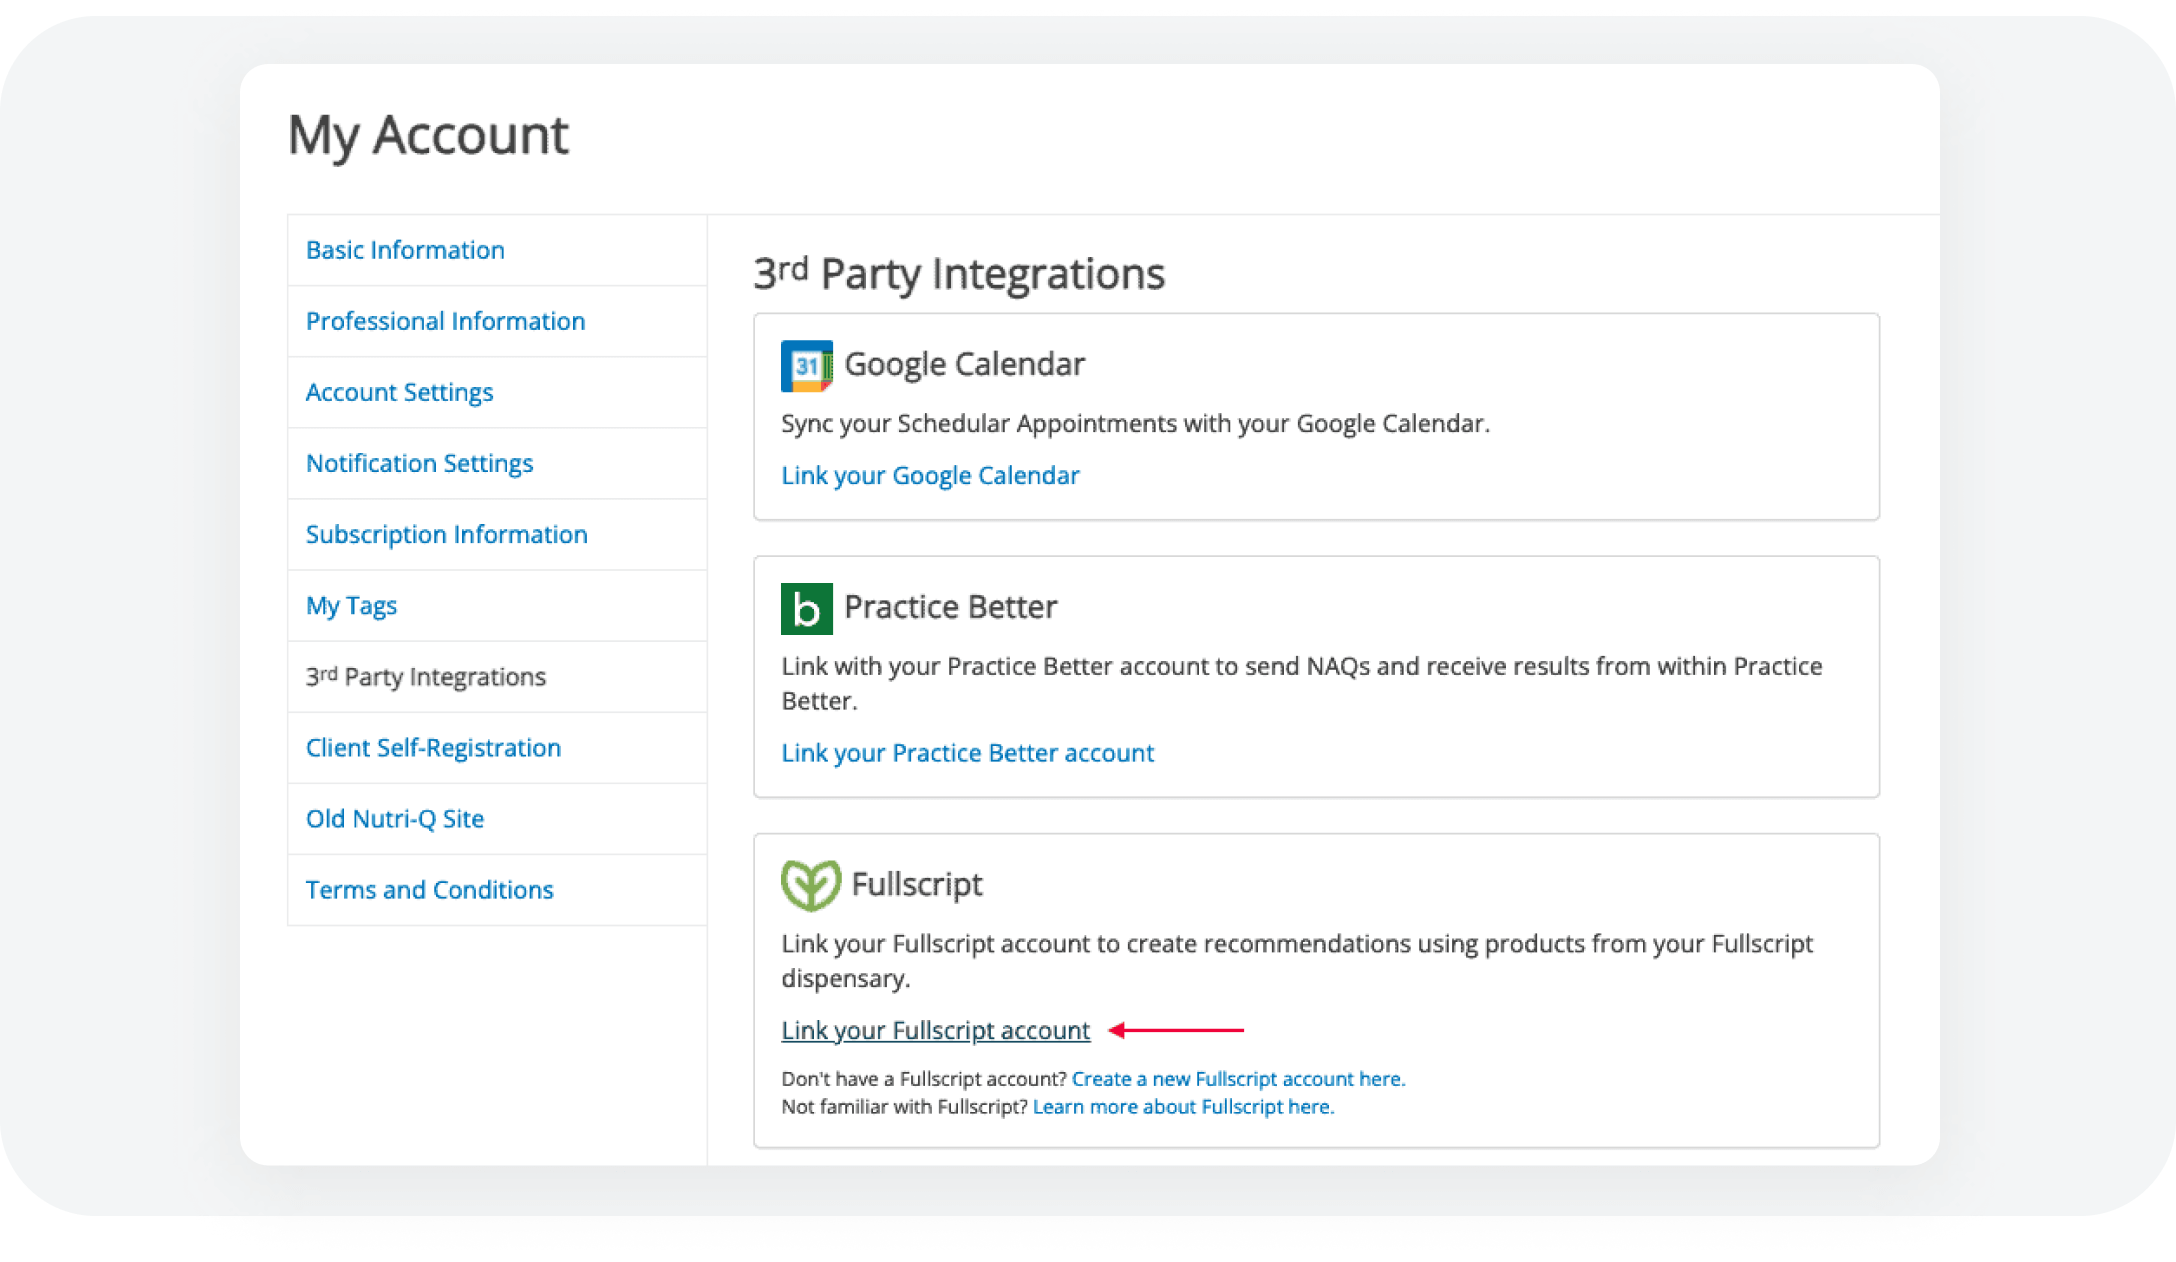Screen dimensions: 2176x1262
Task: View Subscription Information page
Action: coord(446,534)
